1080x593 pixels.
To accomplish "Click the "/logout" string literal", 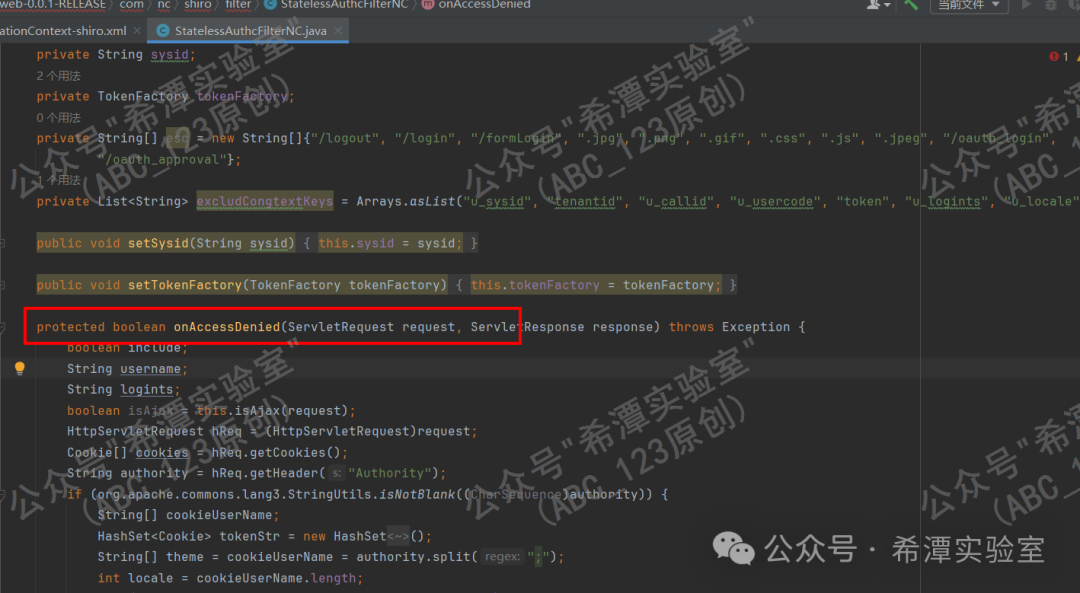I will pos(345,138).
